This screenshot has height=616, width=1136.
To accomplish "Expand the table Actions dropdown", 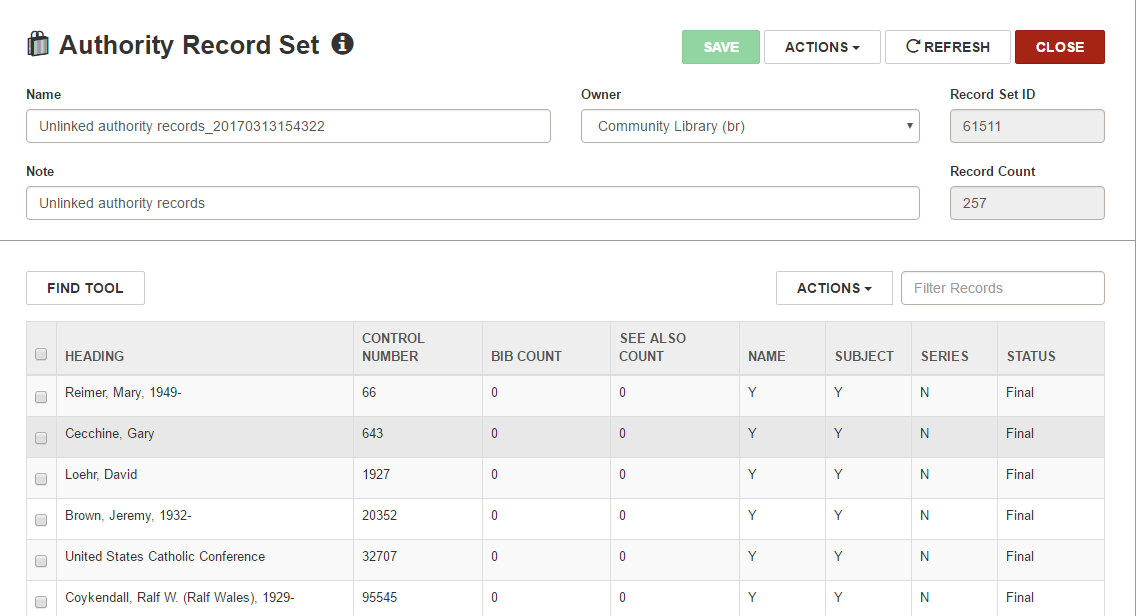I will pos(833,288).
